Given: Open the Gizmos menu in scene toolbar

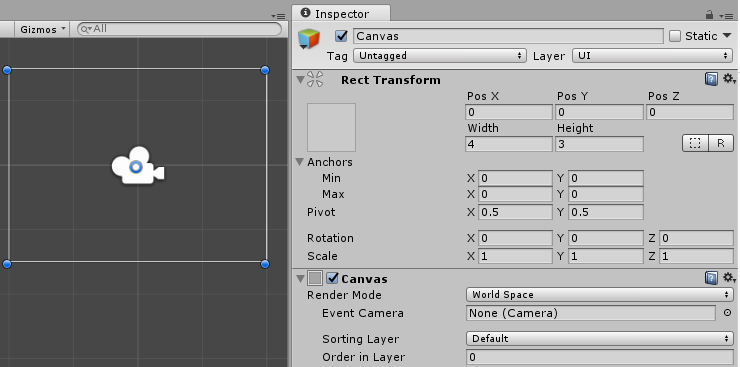Looking at the screenshot, I should pyautogui.click(x=42, y=29).
